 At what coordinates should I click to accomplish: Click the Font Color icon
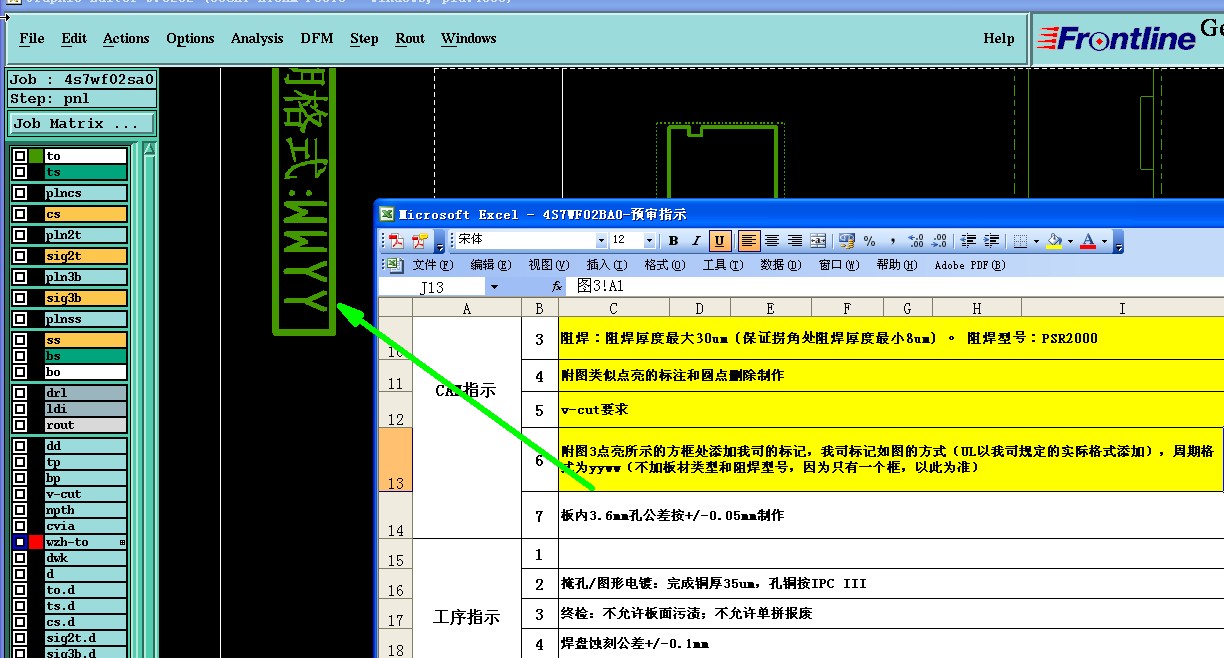(x=1088, y=241)
